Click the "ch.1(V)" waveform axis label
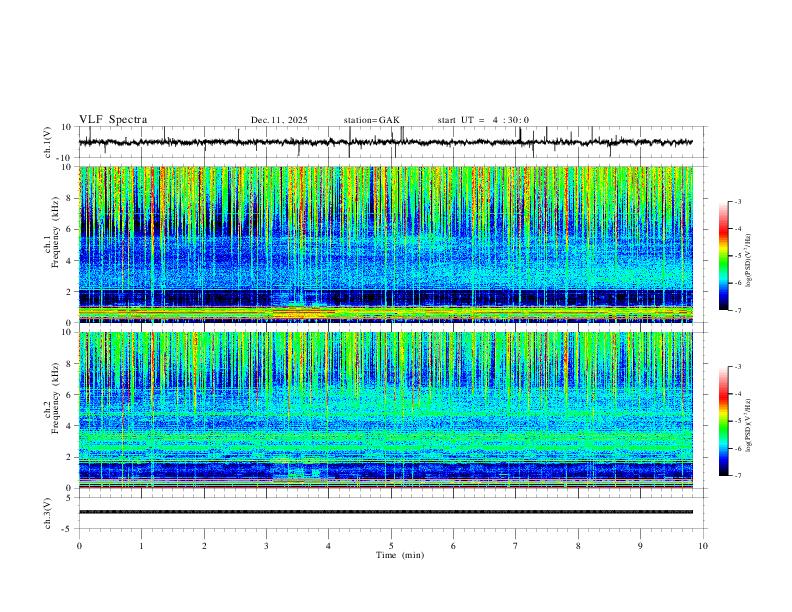This screenshot has width=792, height=612. 48,142
